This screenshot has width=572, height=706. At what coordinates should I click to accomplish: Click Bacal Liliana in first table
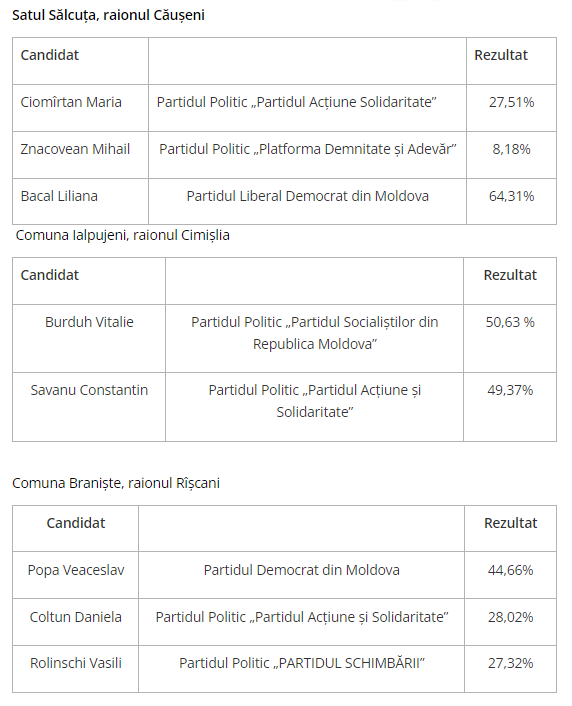point(59,196)
